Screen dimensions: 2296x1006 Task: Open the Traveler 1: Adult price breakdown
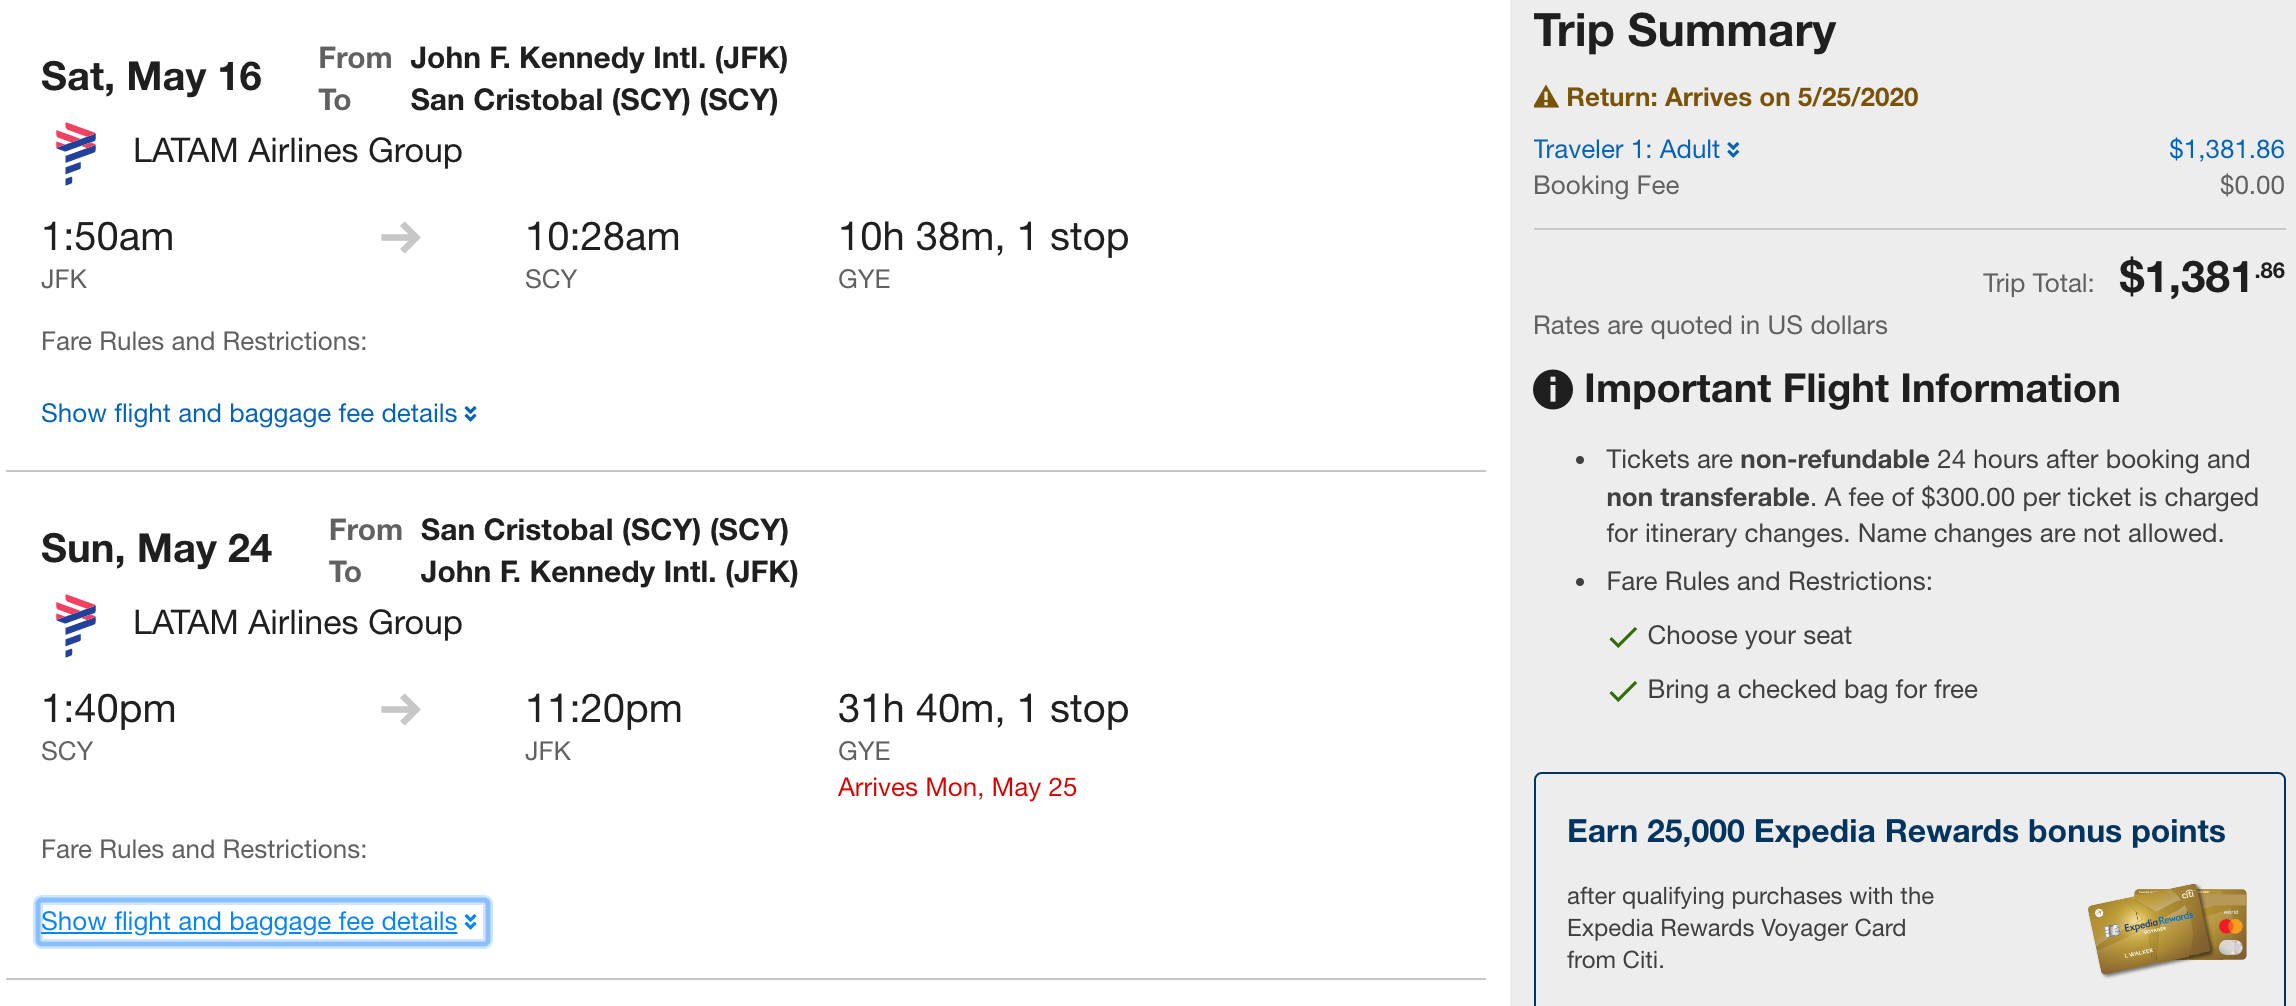pos(1636,150)
